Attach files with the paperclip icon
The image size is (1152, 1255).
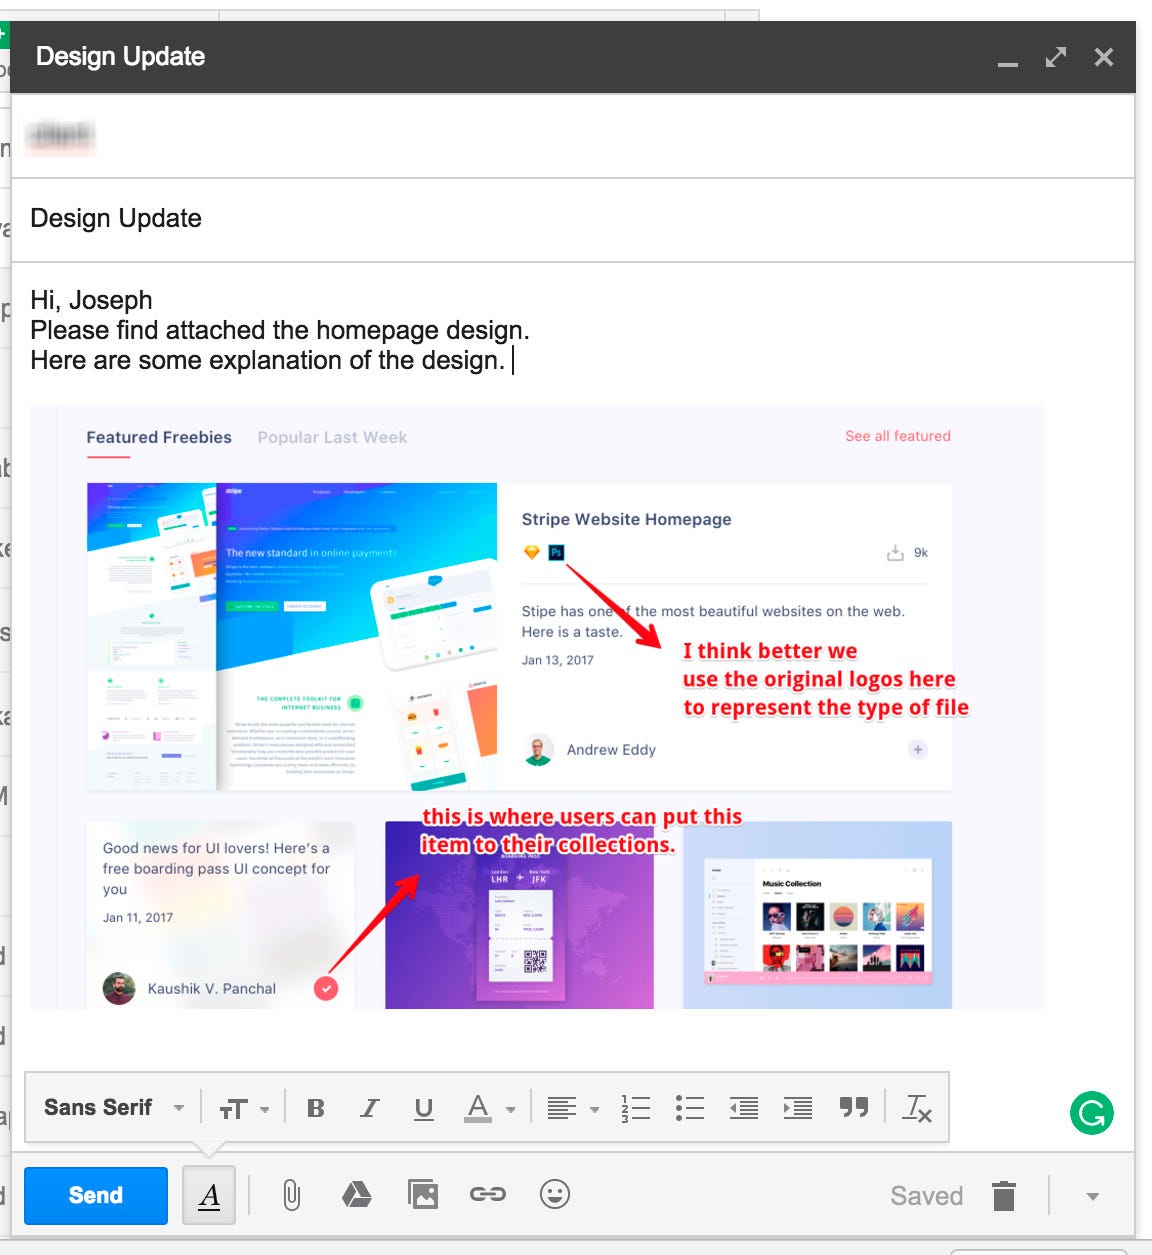291,1195
